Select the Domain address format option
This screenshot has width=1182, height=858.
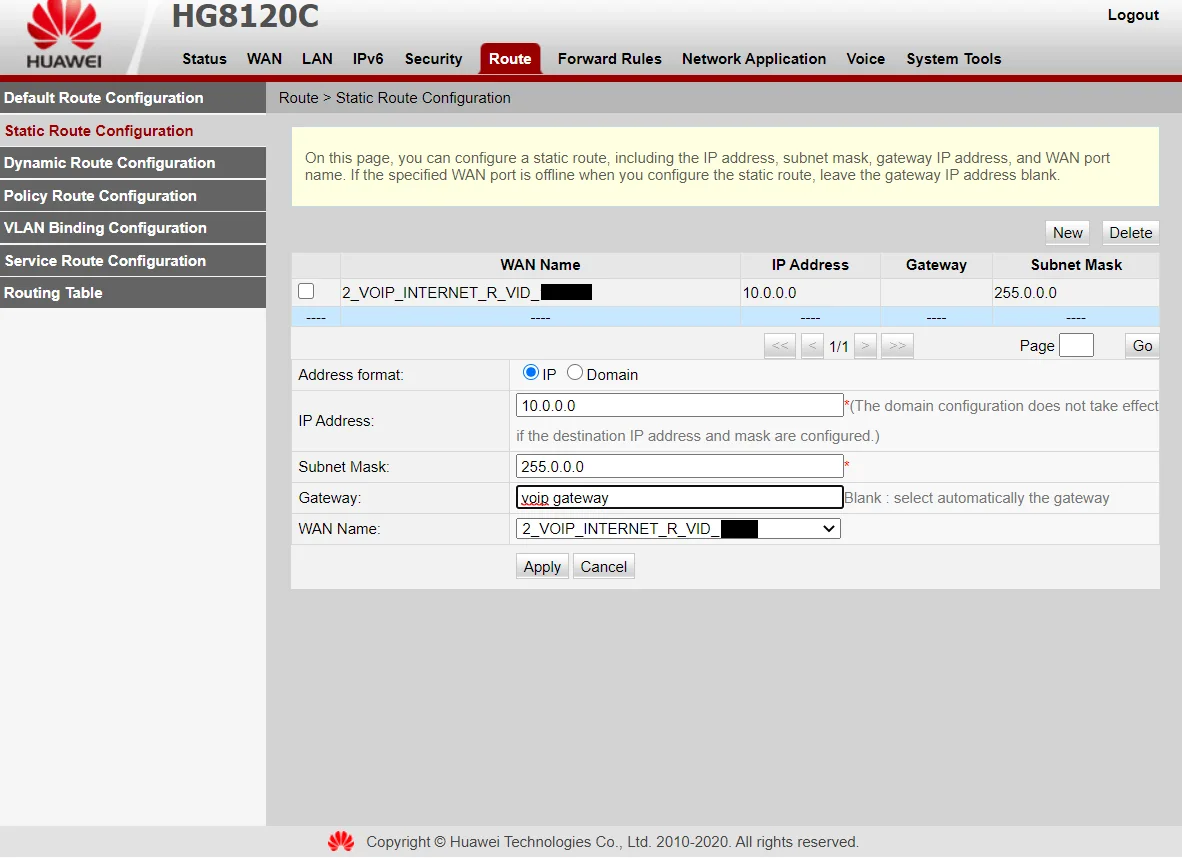[x=575, y=371]
